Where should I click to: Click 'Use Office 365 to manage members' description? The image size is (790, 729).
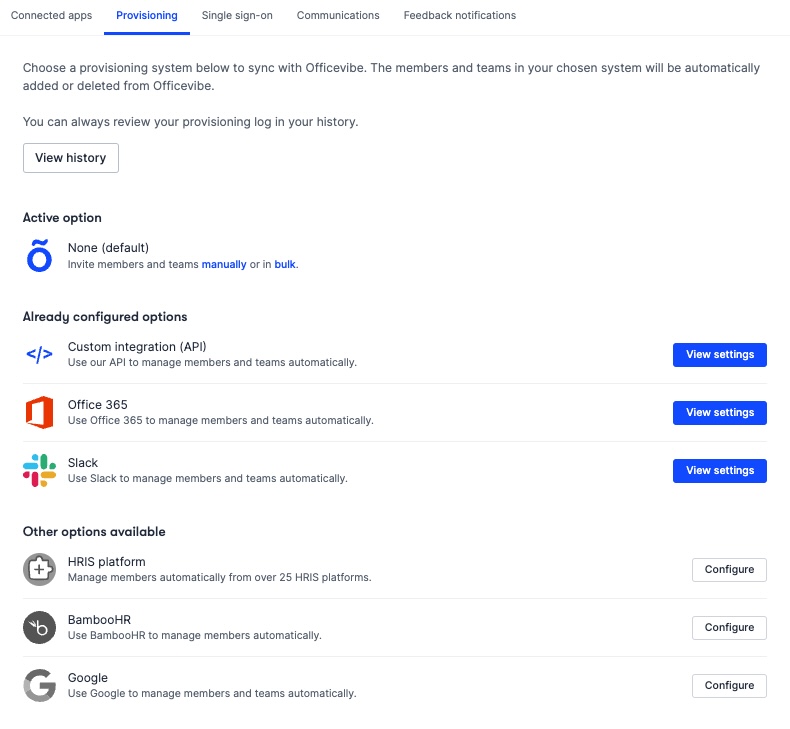[221, 420]
